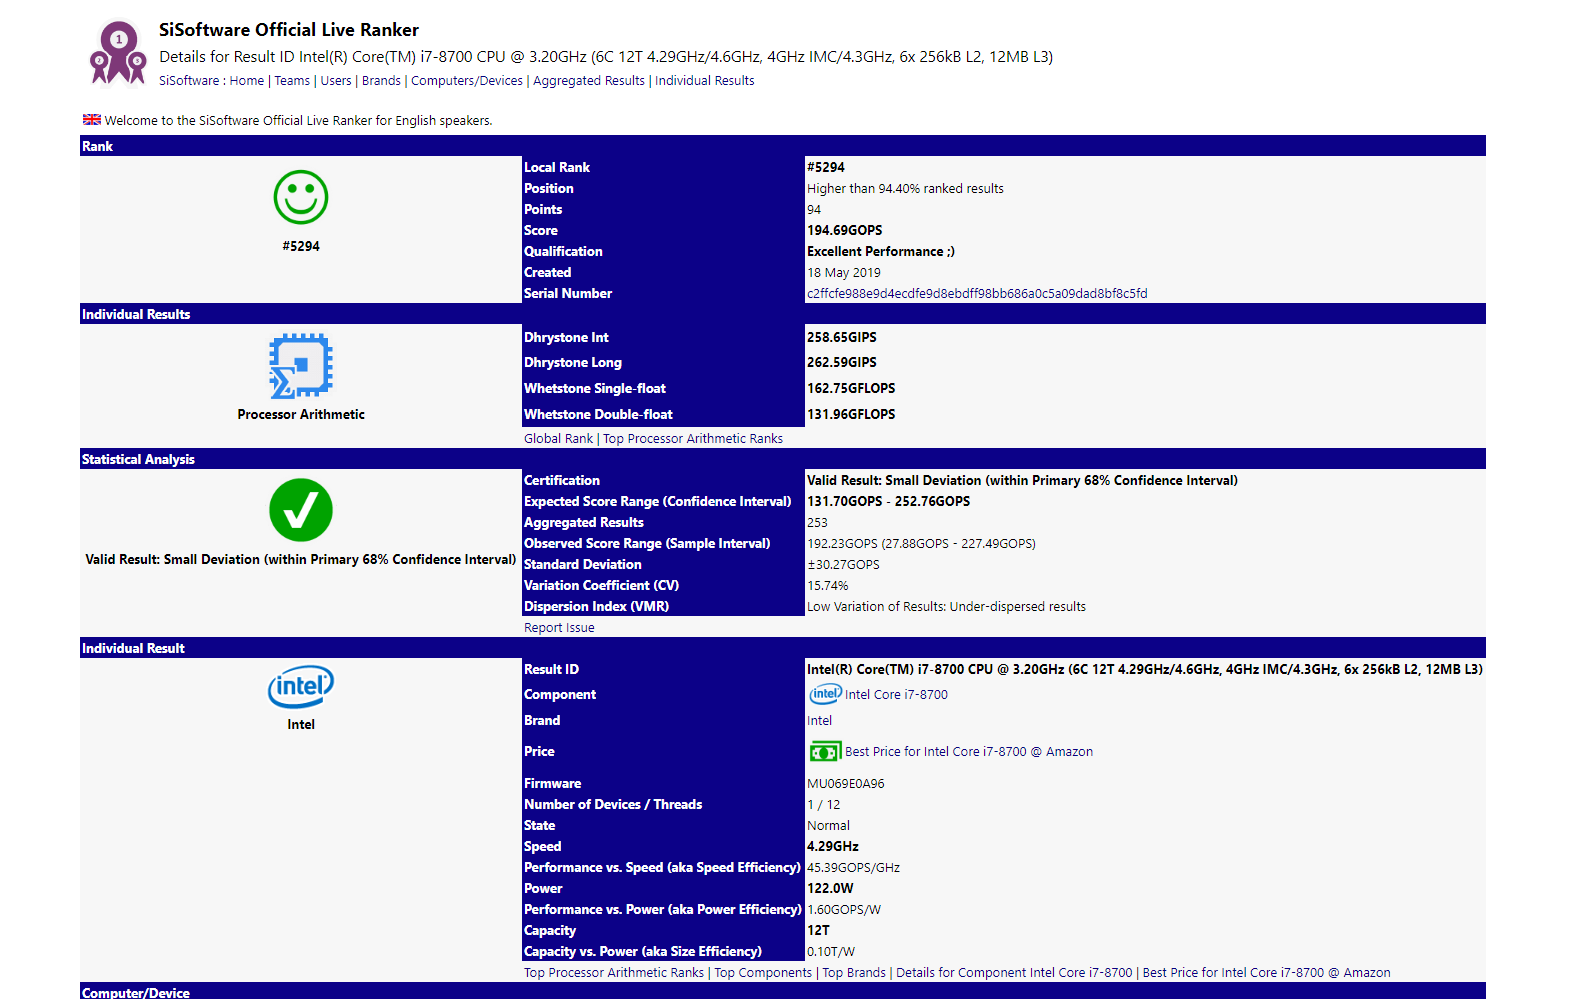Click the Created date 18 May 2019

pos(844,273)
